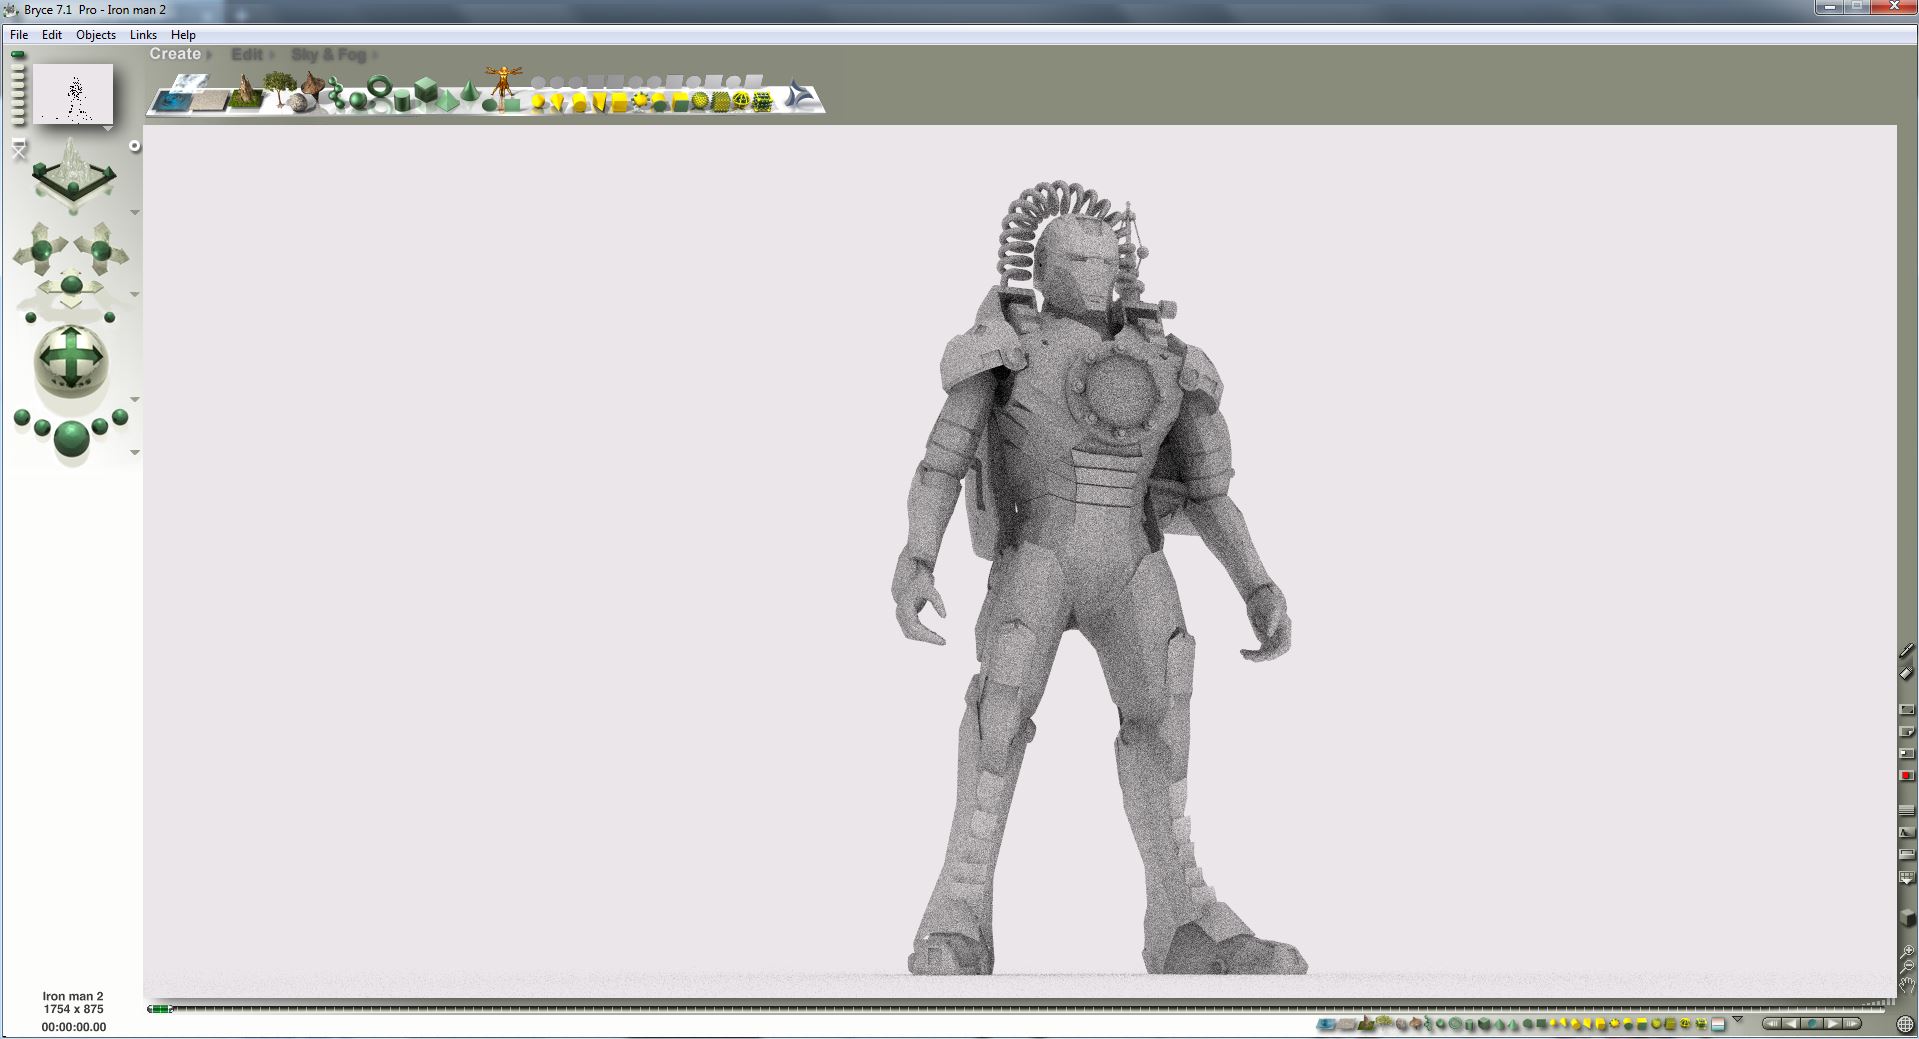The width and height of the screenshot is (1919, 1039).
Task: Switch to the Edit palette tab
Action: (247, 54)
